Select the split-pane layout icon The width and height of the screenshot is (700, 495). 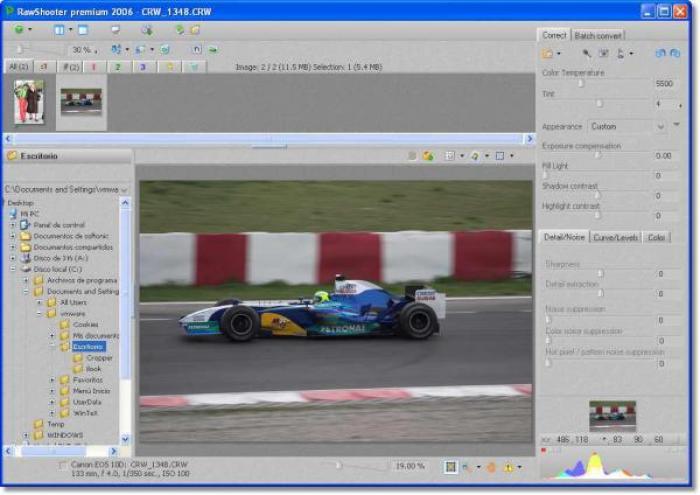tap(59, 30)
